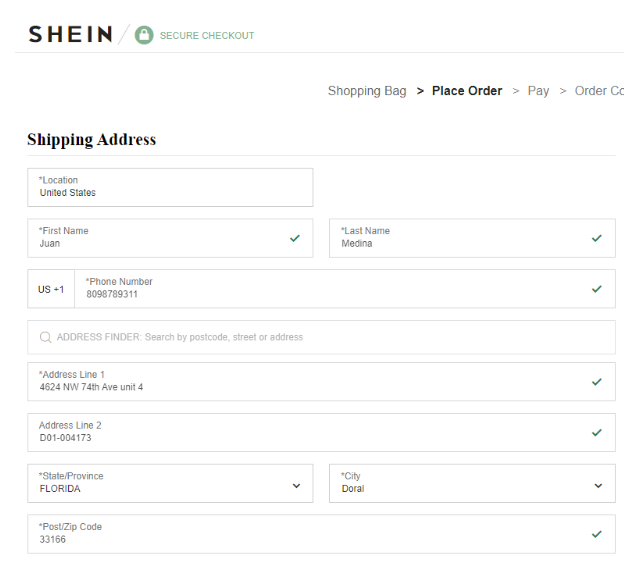
Task: Click the Pay breadcrumb step
Action: coord(538,91)
